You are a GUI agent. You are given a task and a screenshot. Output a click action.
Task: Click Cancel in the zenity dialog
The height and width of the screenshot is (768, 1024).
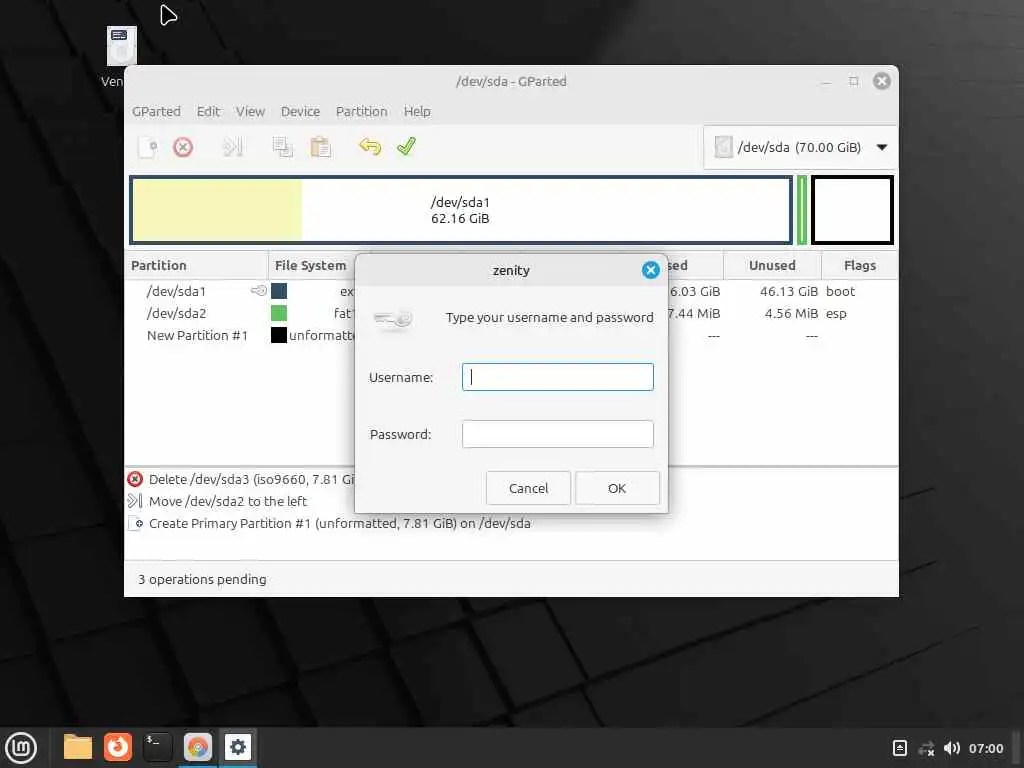click(528, 488)
